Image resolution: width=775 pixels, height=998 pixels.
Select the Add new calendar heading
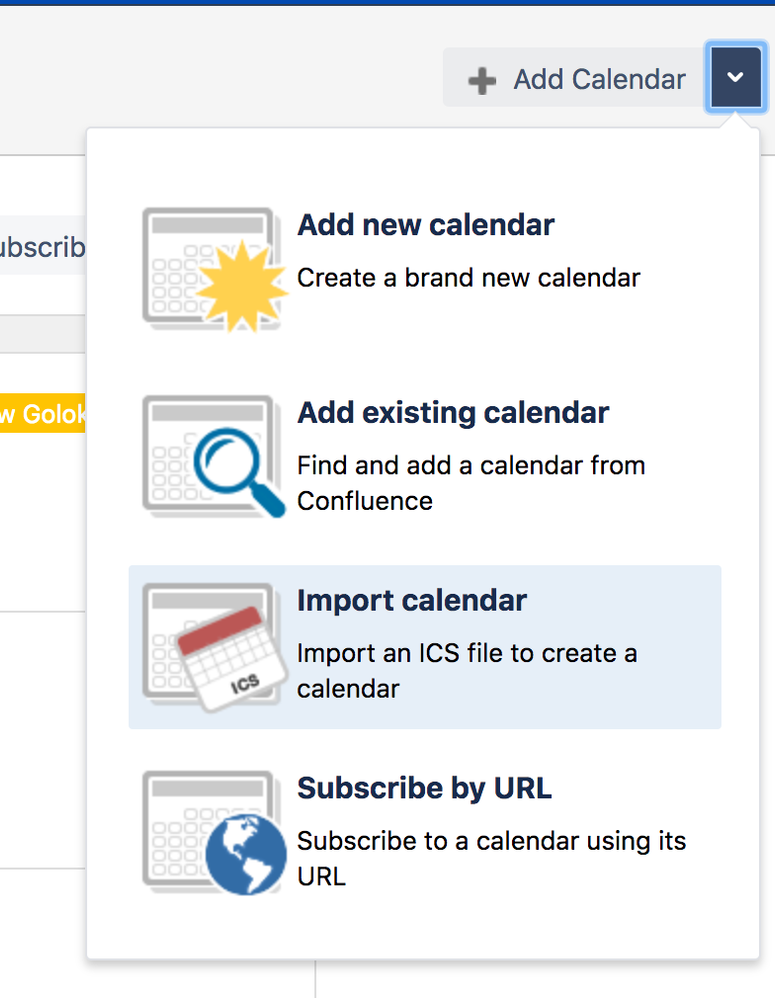426,225
